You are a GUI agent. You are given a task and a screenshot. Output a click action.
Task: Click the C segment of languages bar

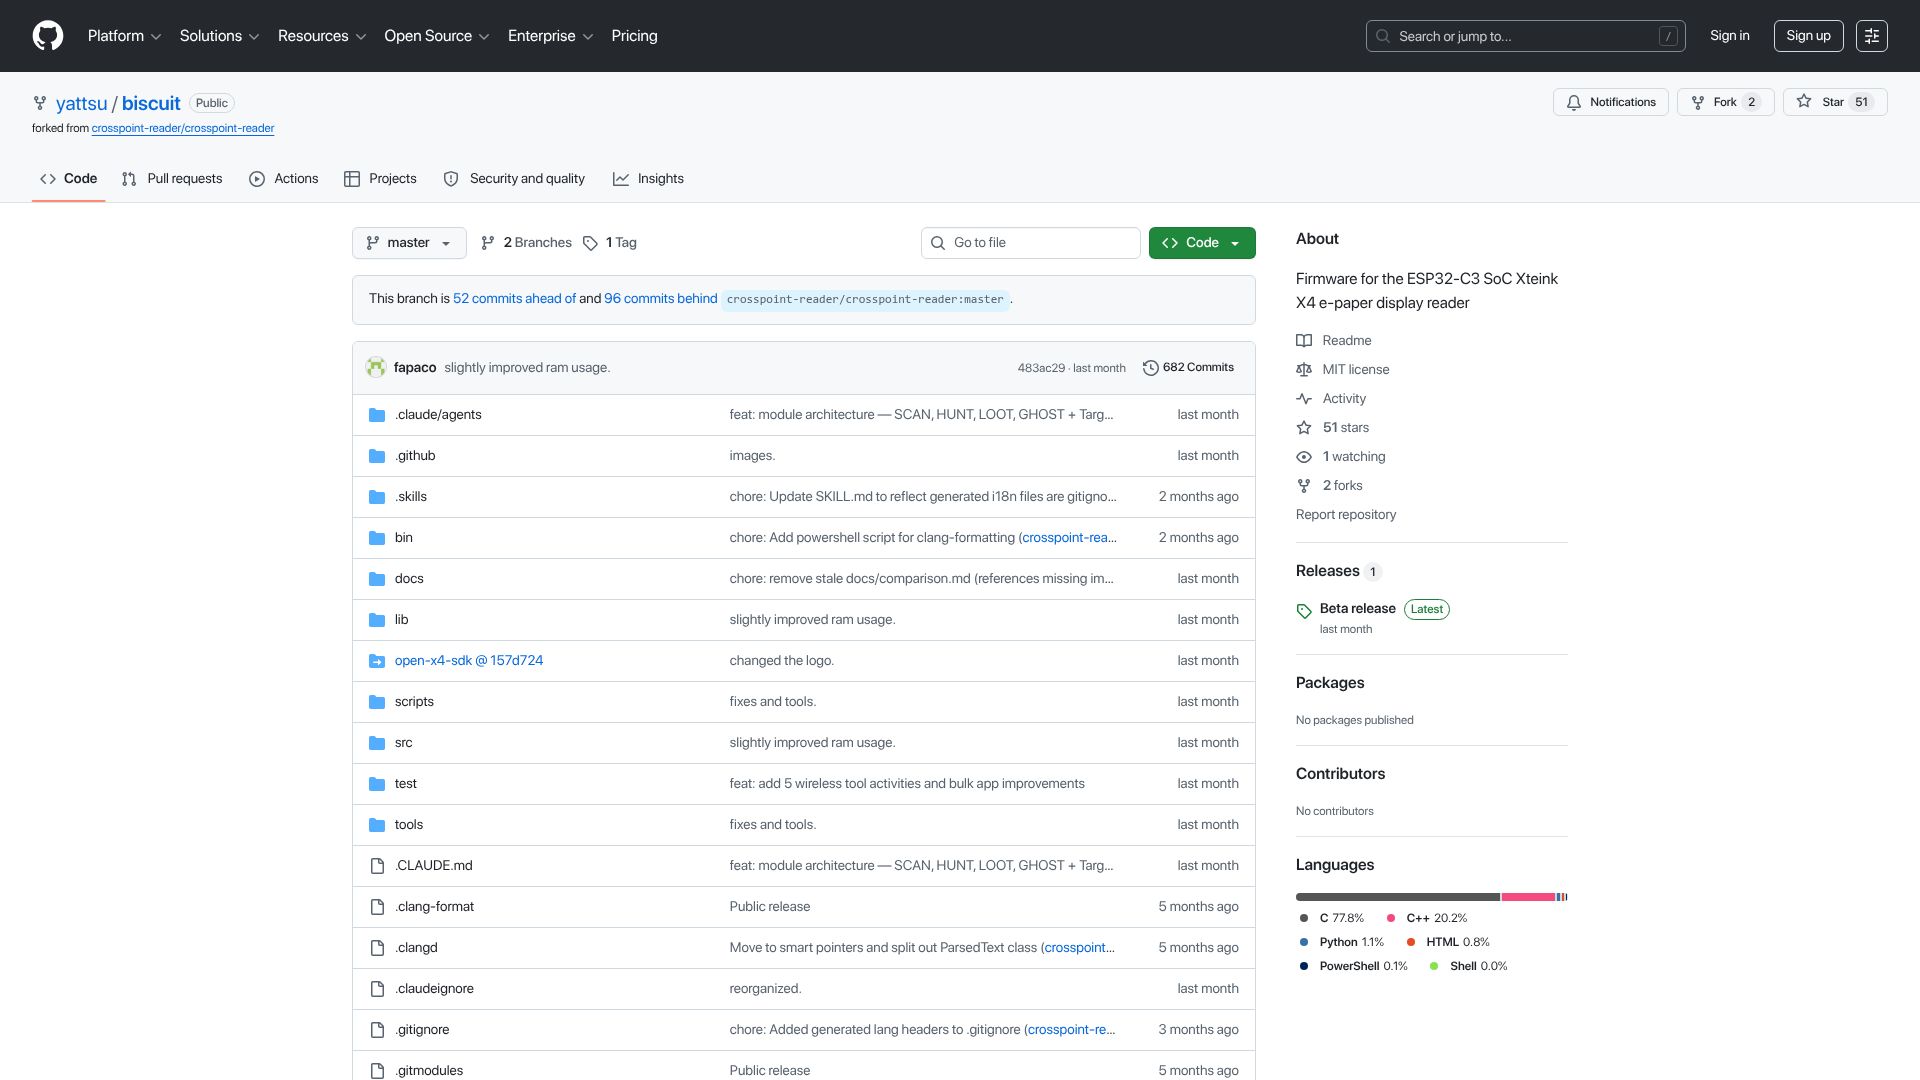tap(1397, 897)
